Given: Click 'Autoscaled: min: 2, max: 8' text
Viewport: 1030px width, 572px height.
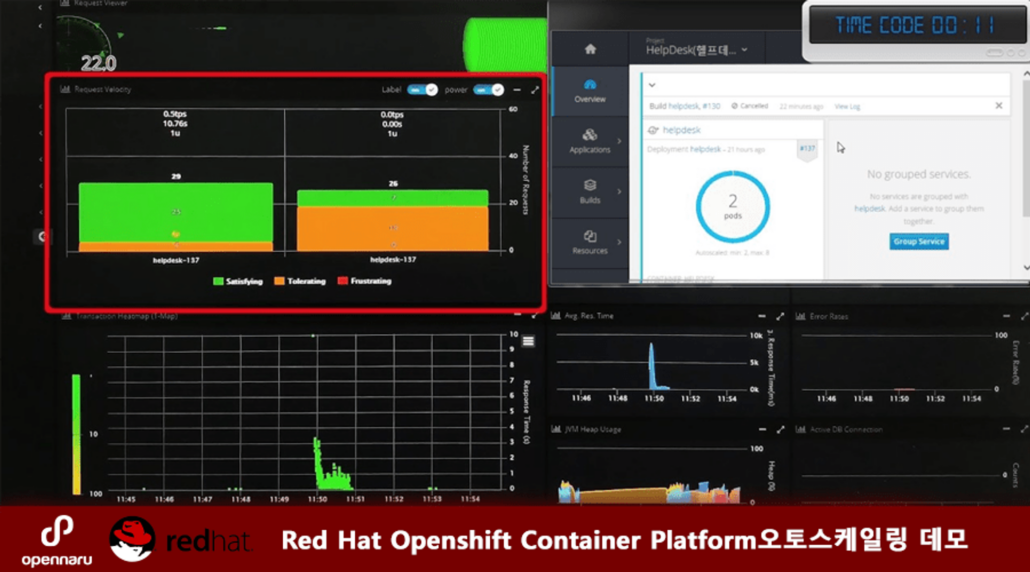Looking at the screenshot, I should [x=732, y=253].
